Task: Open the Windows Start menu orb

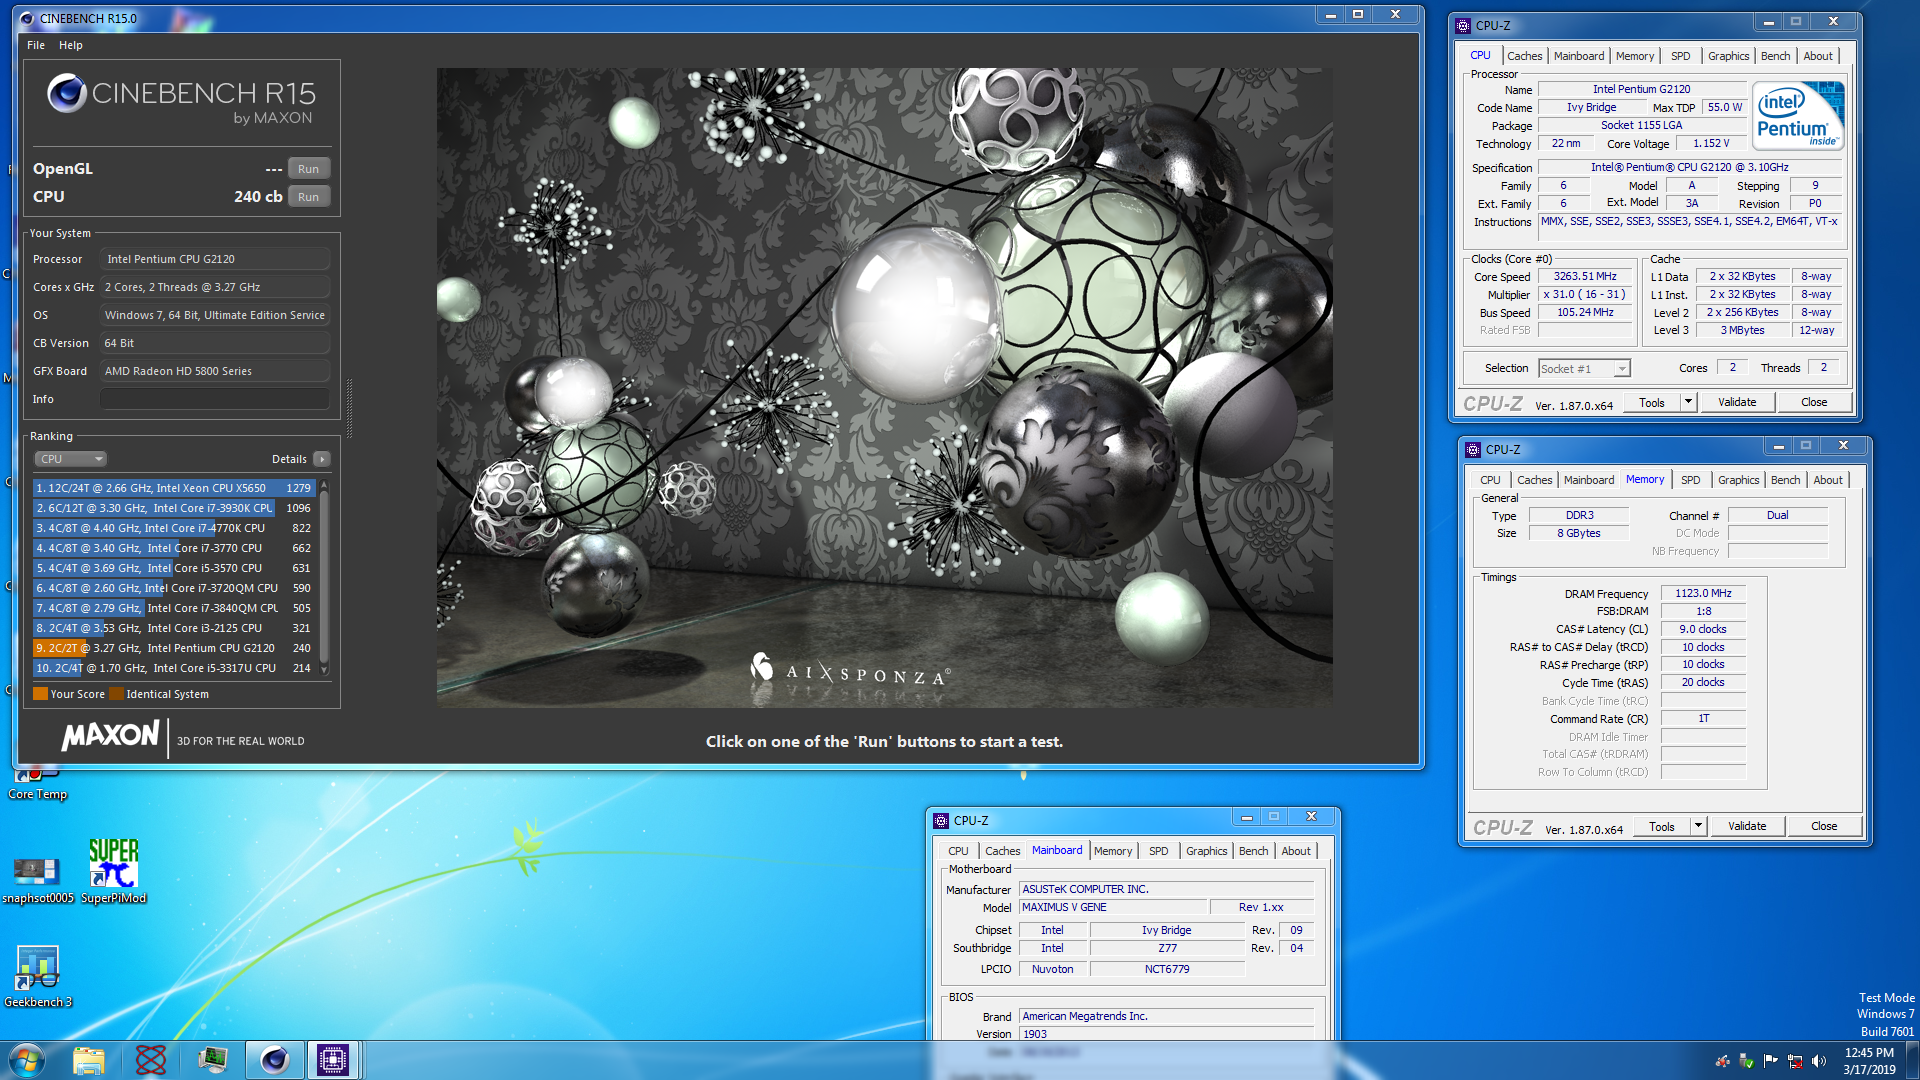Action: click(27, 1060)
